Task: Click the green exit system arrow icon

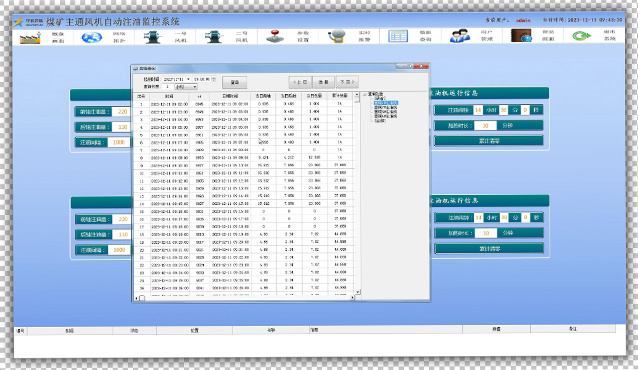Action: tap(581, 36)
